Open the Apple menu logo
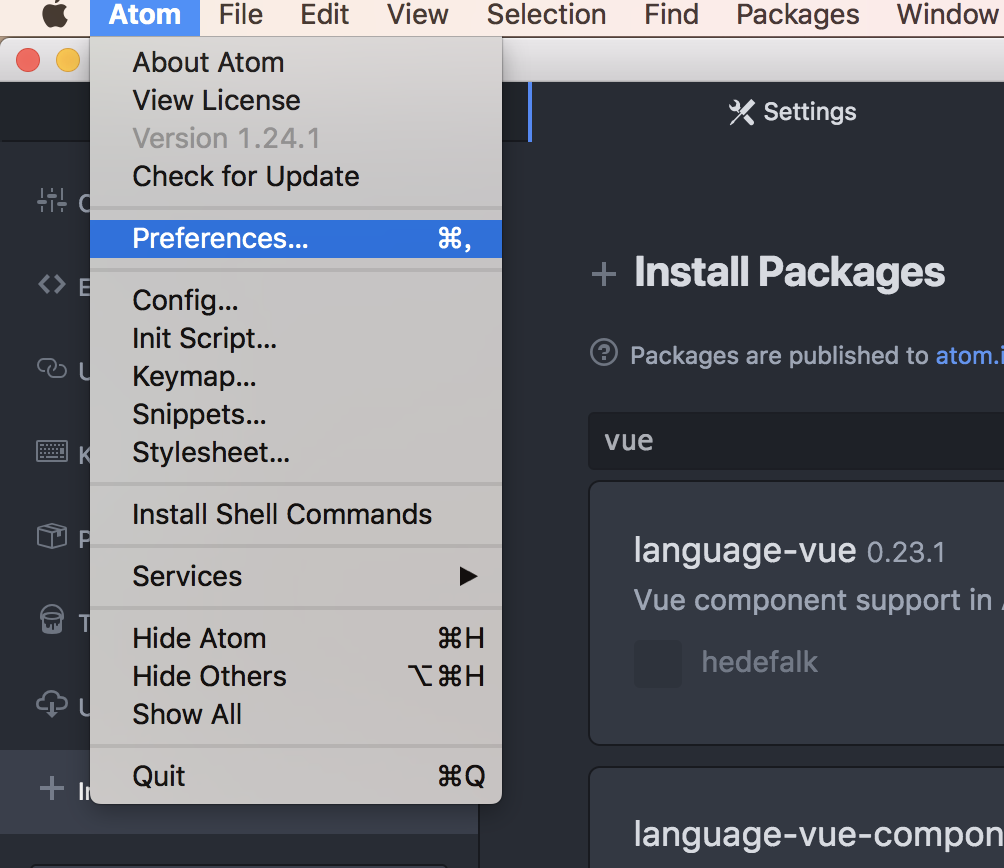Screen dimensions: 1004x868 click(x=54, y=15)
